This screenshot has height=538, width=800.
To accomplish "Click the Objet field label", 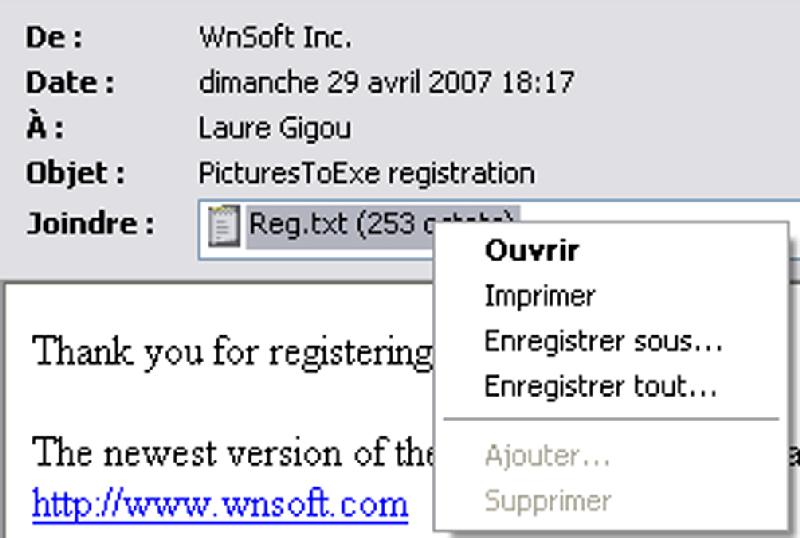I will (x=76, y=174).
